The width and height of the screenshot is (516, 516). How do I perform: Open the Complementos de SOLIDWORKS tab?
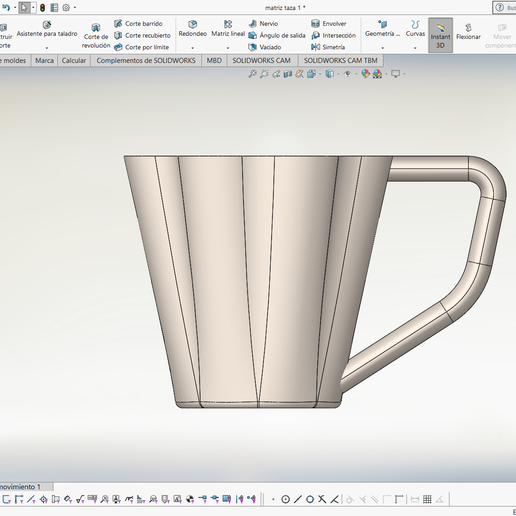146,61
